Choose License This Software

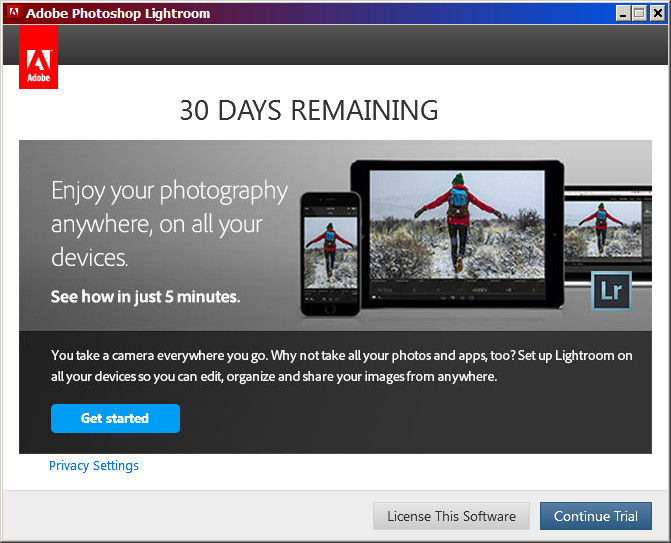click(x=451, y=516)
